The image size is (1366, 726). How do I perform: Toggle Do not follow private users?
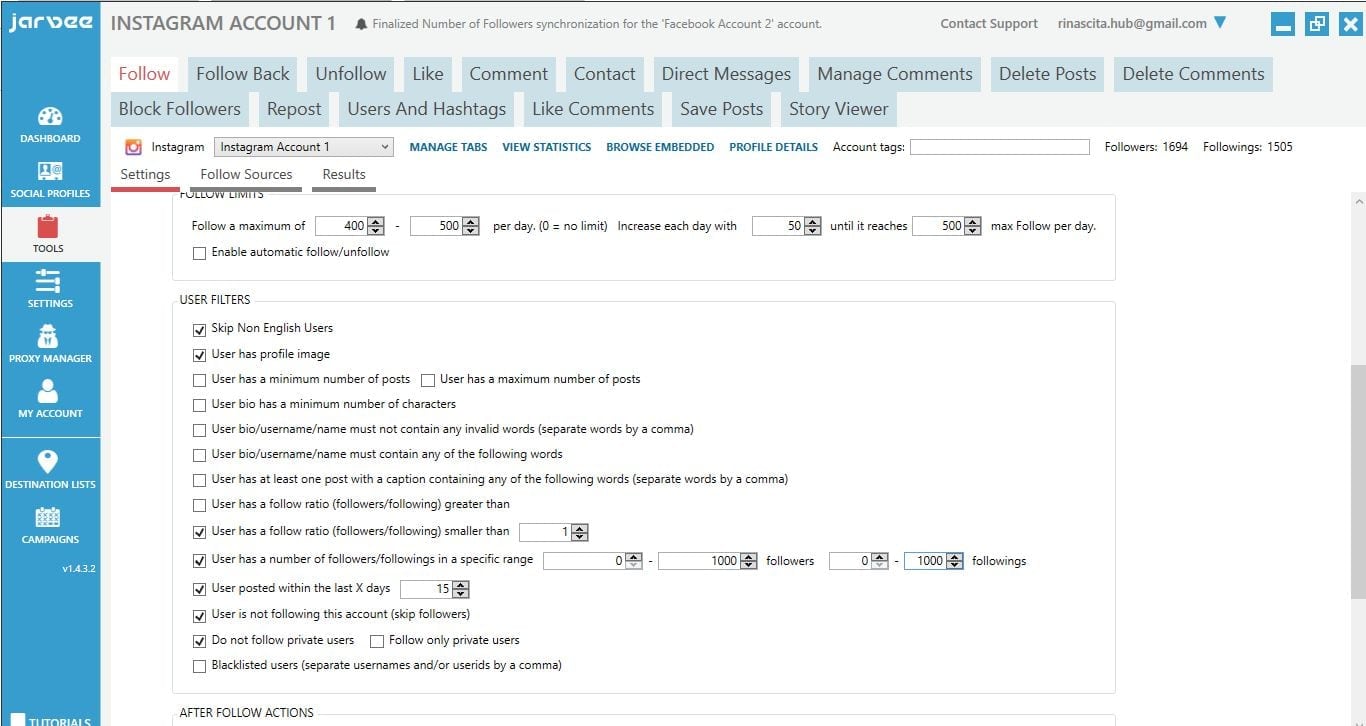(199, 641)
